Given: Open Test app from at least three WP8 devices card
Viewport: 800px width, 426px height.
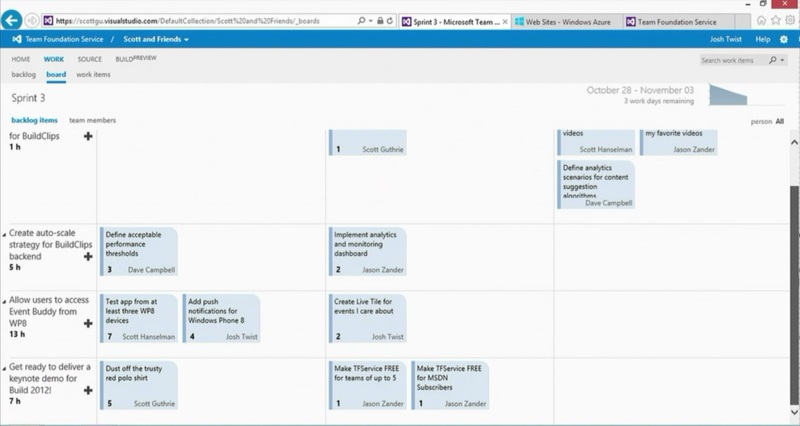Looking at the screenshot, I should (139, 318).
